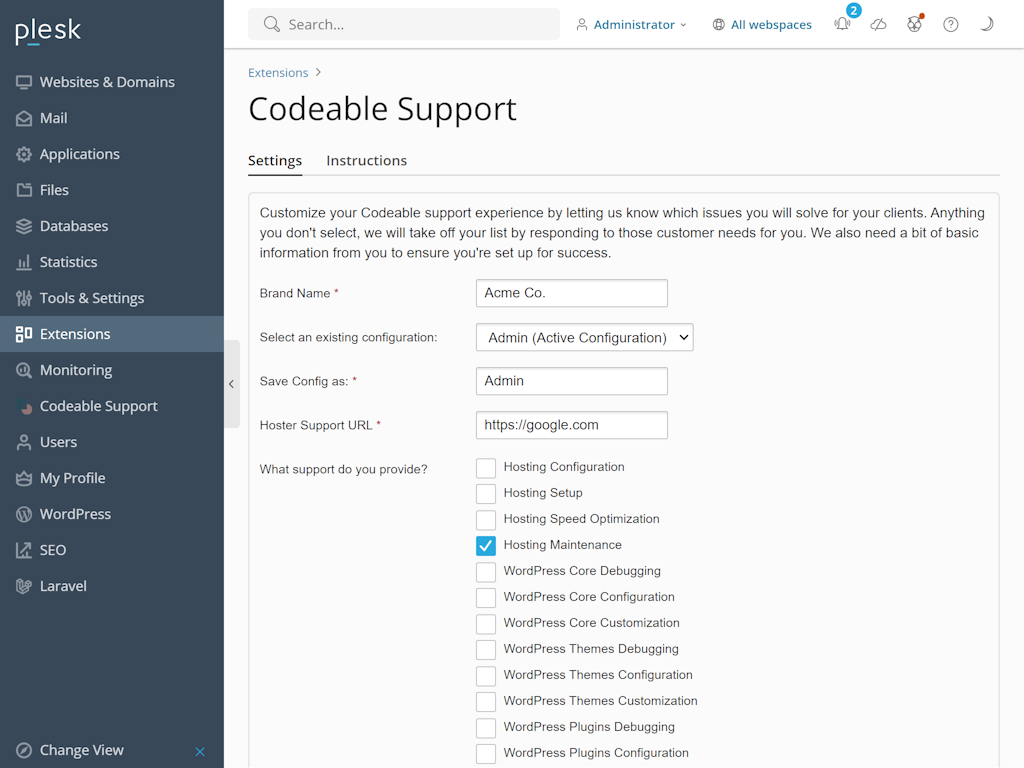Switch to the Instructions tab

(366, 161)
